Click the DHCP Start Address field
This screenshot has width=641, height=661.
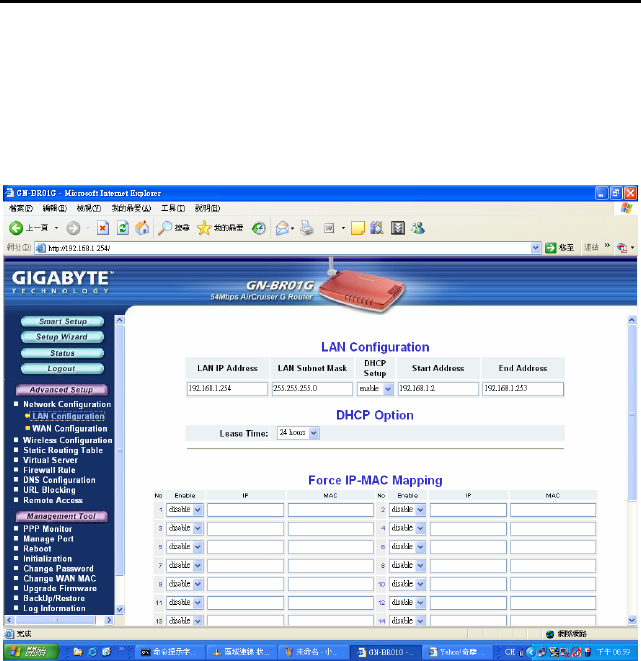point(438,389)
